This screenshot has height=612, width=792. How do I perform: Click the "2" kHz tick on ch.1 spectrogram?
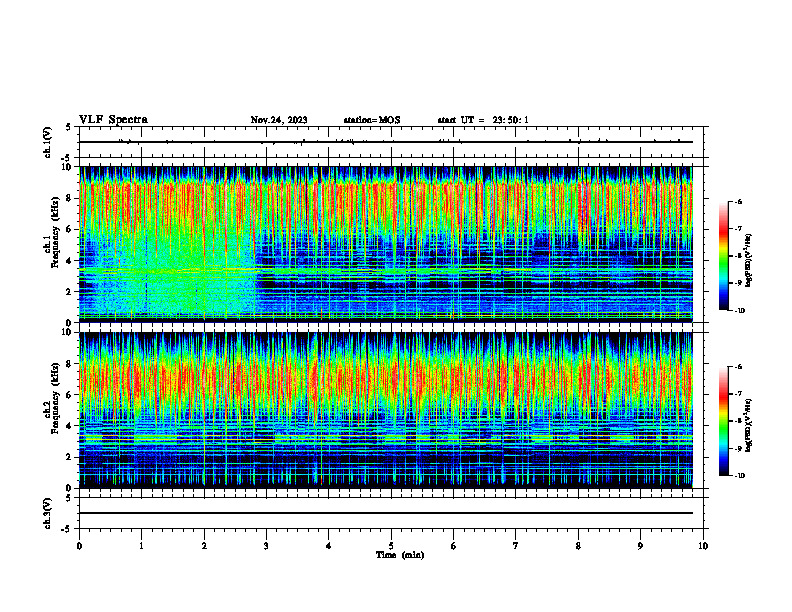coord(69,291)
